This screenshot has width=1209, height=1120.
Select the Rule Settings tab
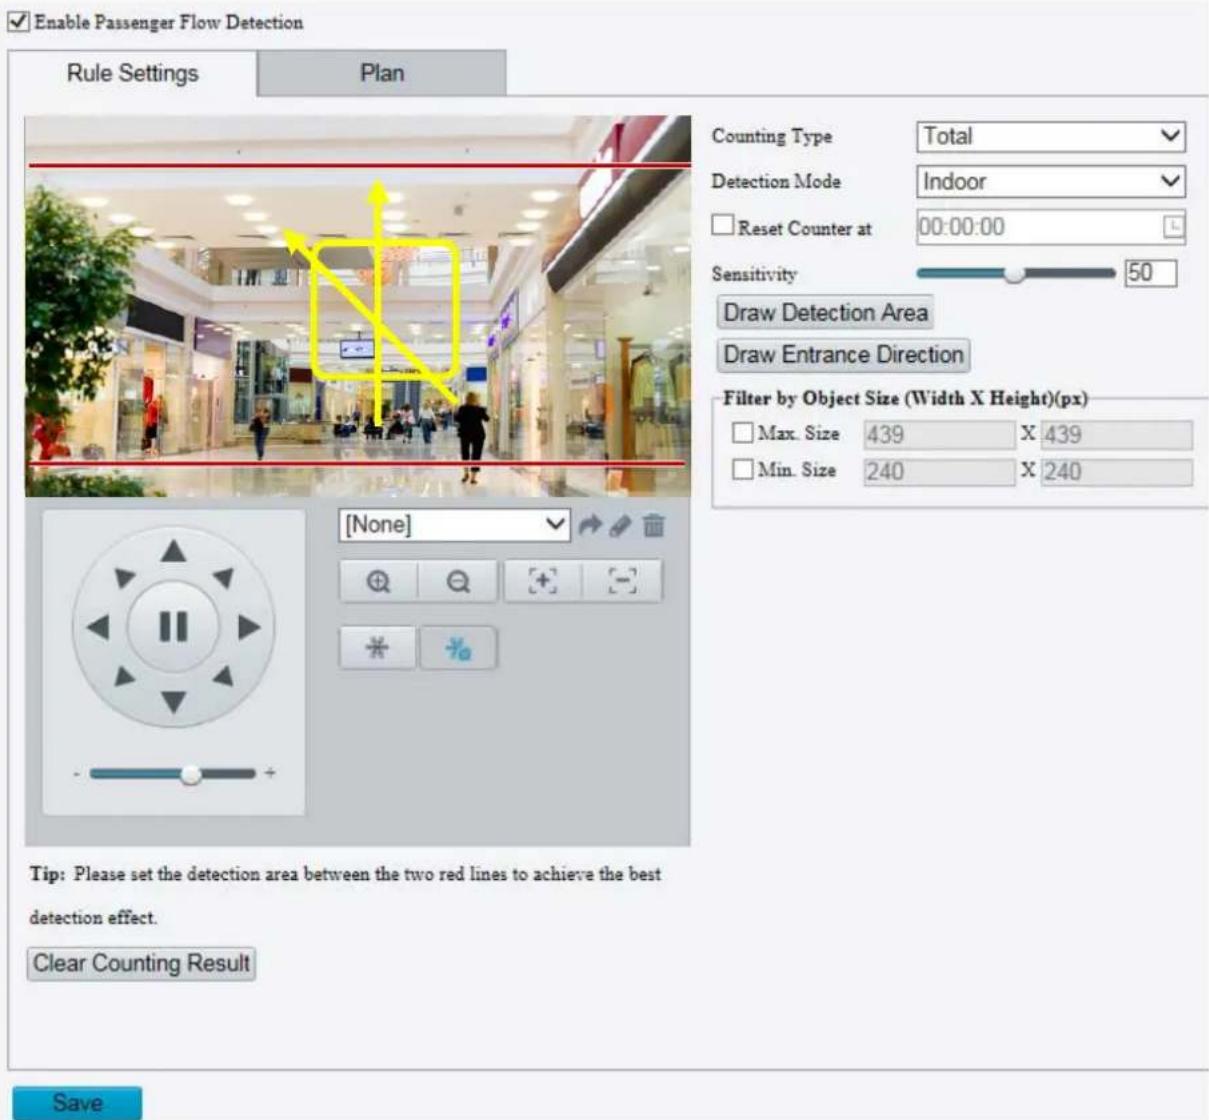[x=133, y=73]
